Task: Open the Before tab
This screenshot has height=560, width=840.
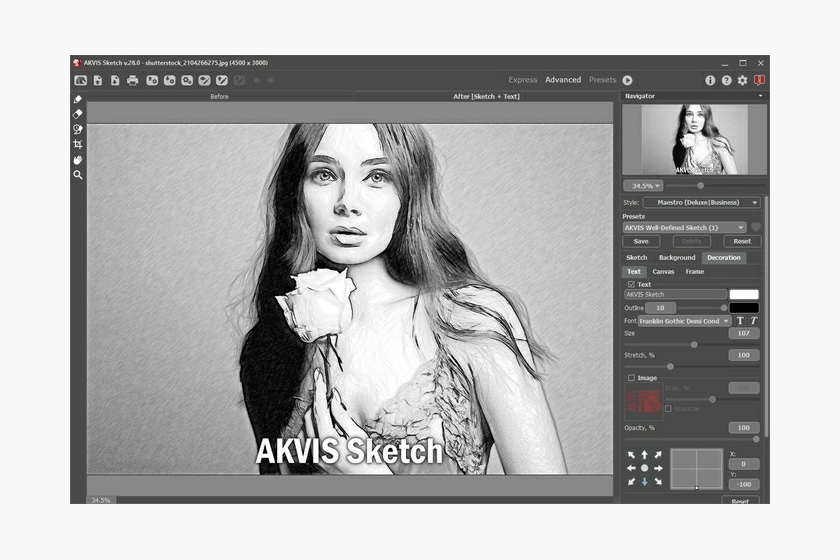Action: (220, 96)
